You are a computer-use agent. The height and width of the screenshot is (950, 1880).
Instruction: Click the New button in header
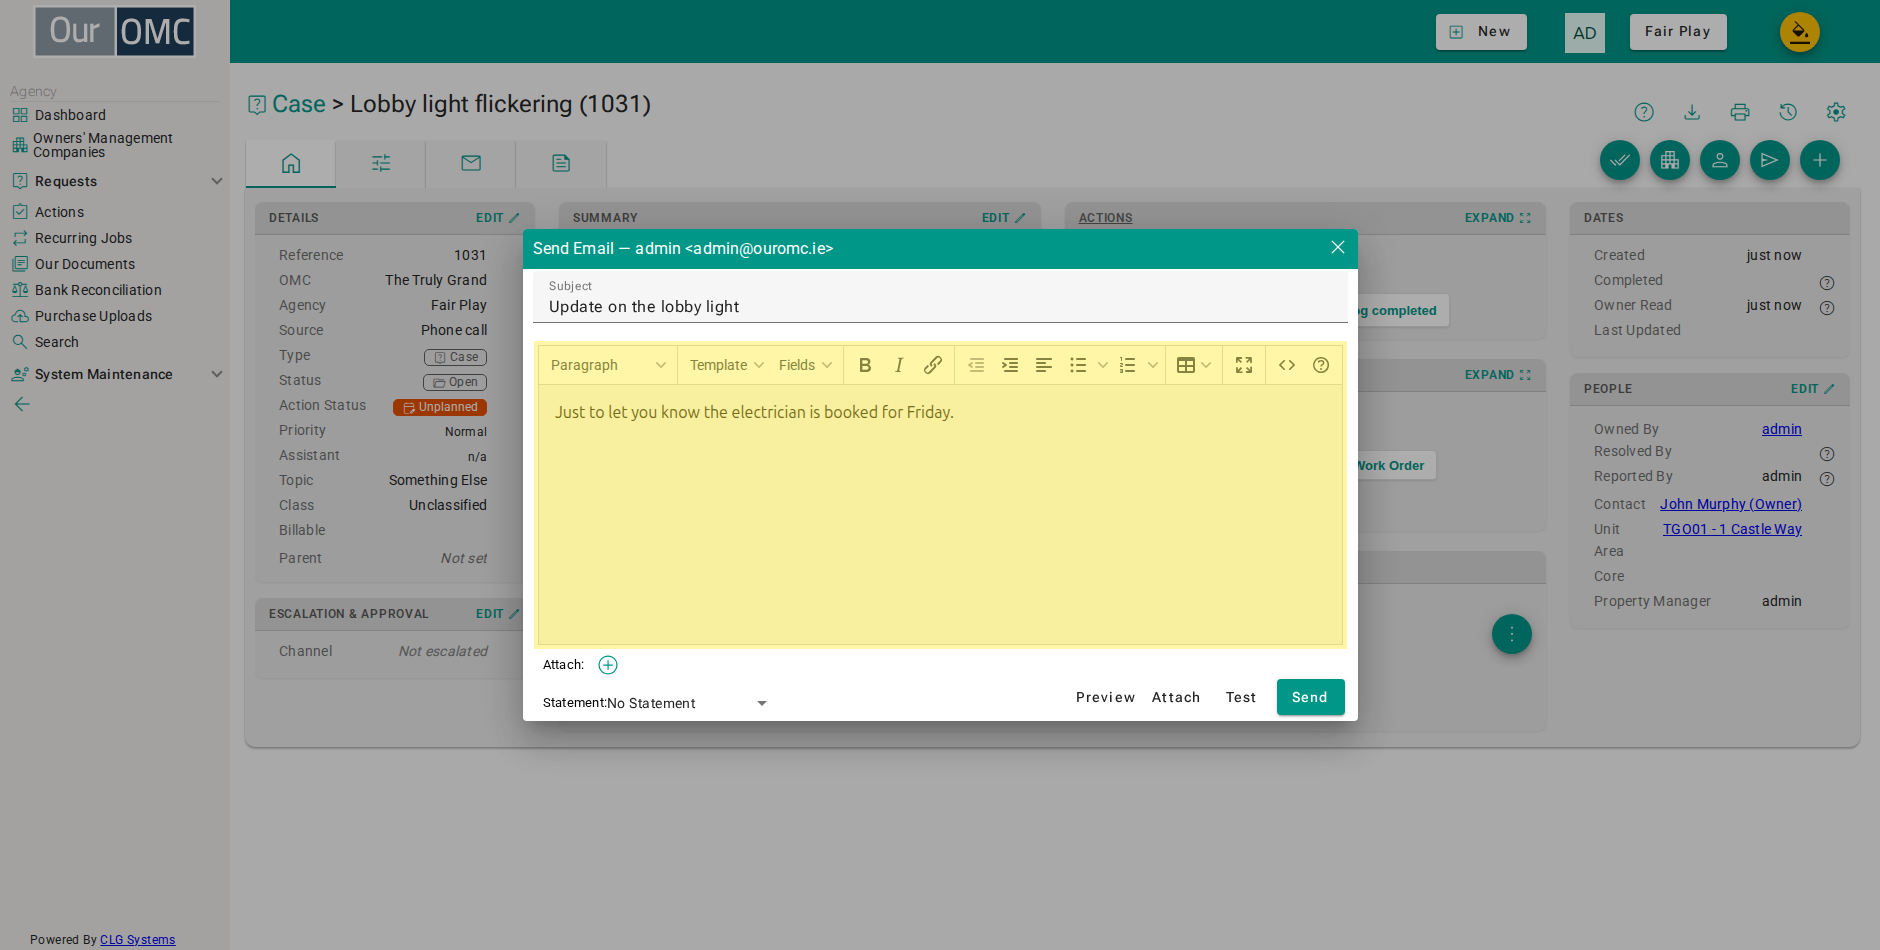[1481, 32]
